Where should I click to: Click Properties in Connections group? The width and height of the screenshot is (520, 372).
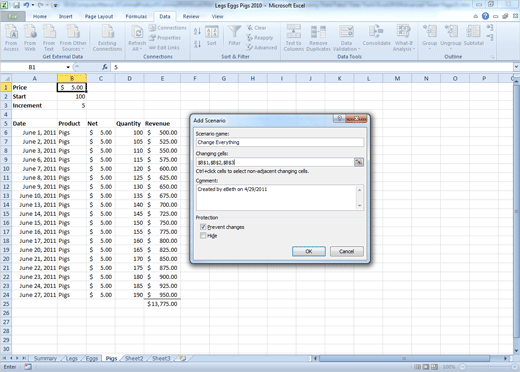coord(165,38)
